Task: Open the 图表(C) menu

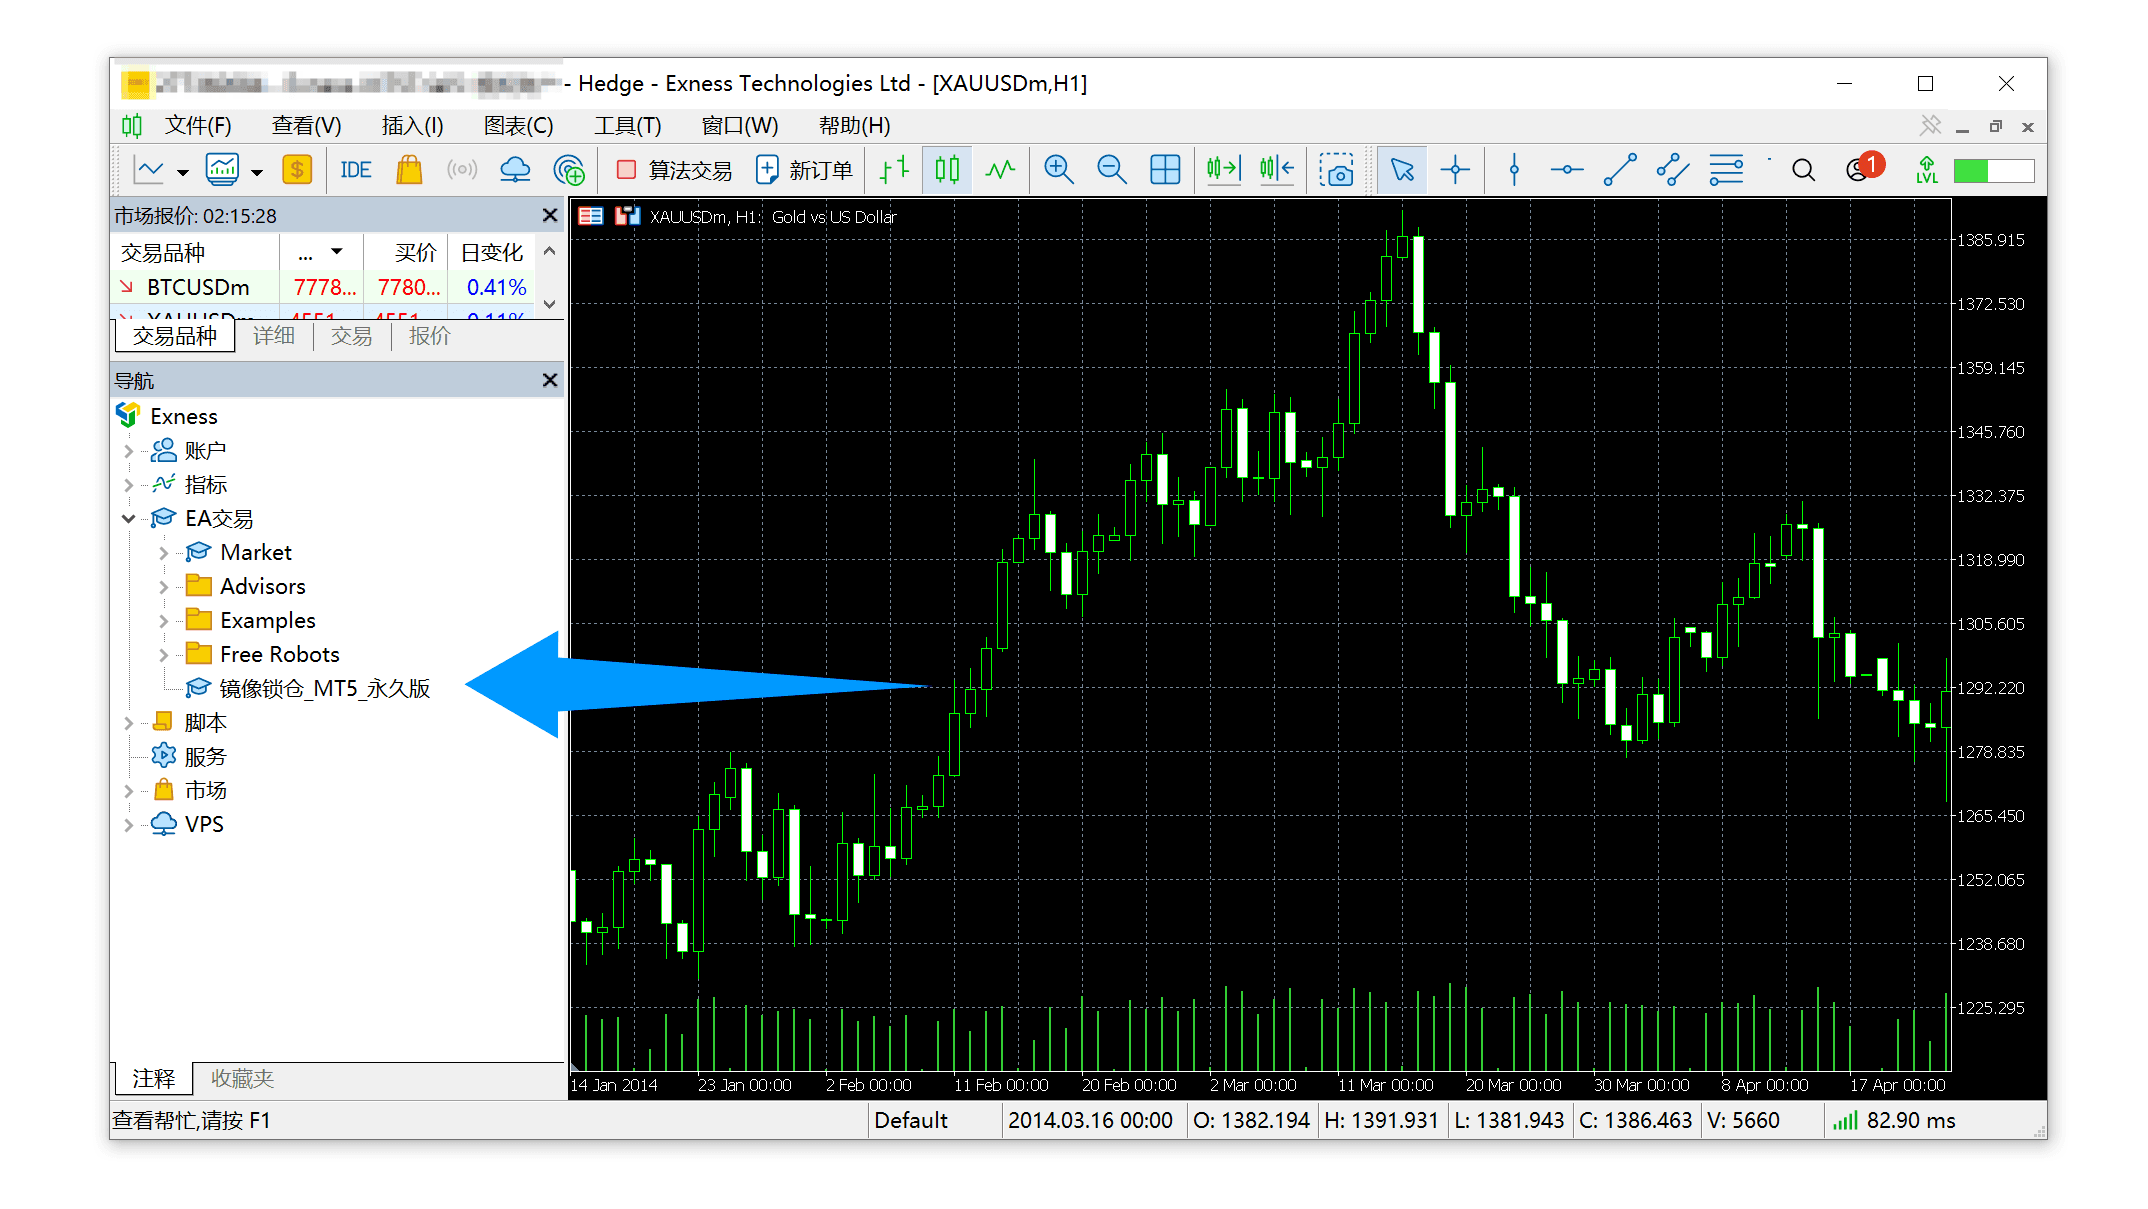Action: 518,126
